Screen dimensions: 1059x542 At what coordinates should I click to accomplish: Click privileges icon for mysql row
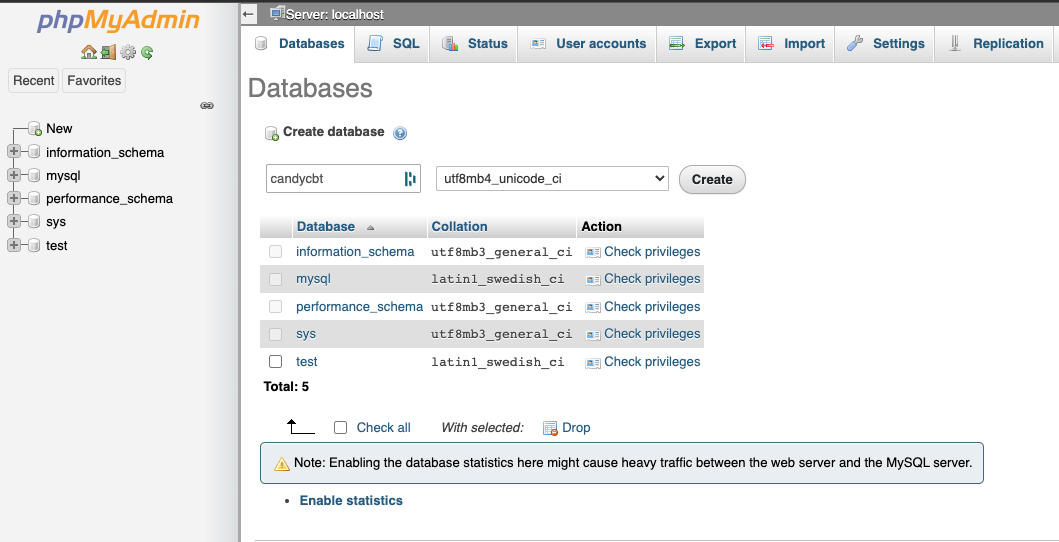tap(593, 279)
